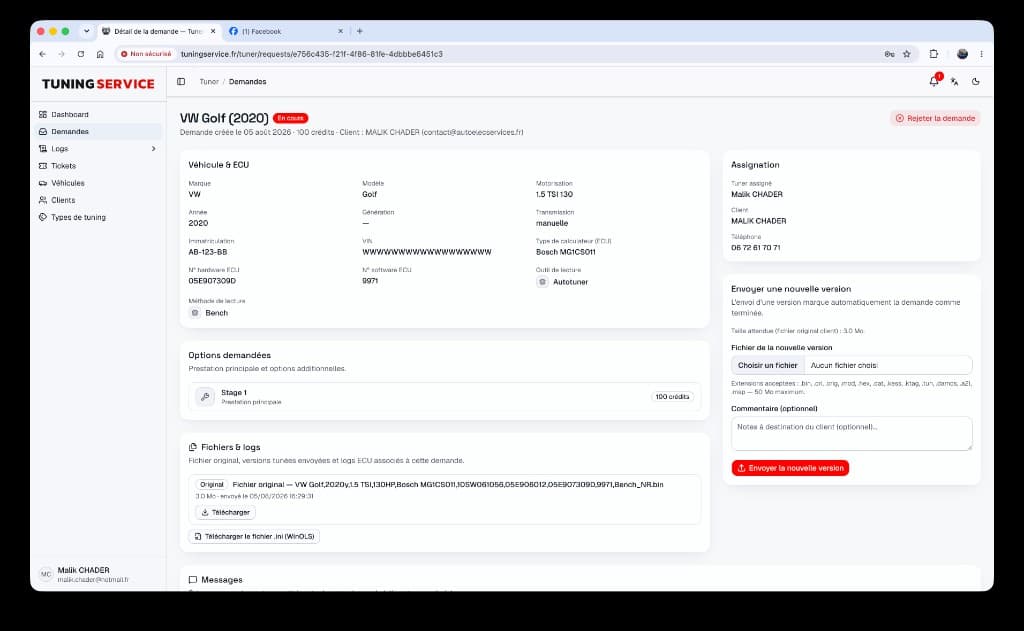The width and height of the screenshot is (1024, 631).
Task: Click the address bar URL
Action: point(312,54)
